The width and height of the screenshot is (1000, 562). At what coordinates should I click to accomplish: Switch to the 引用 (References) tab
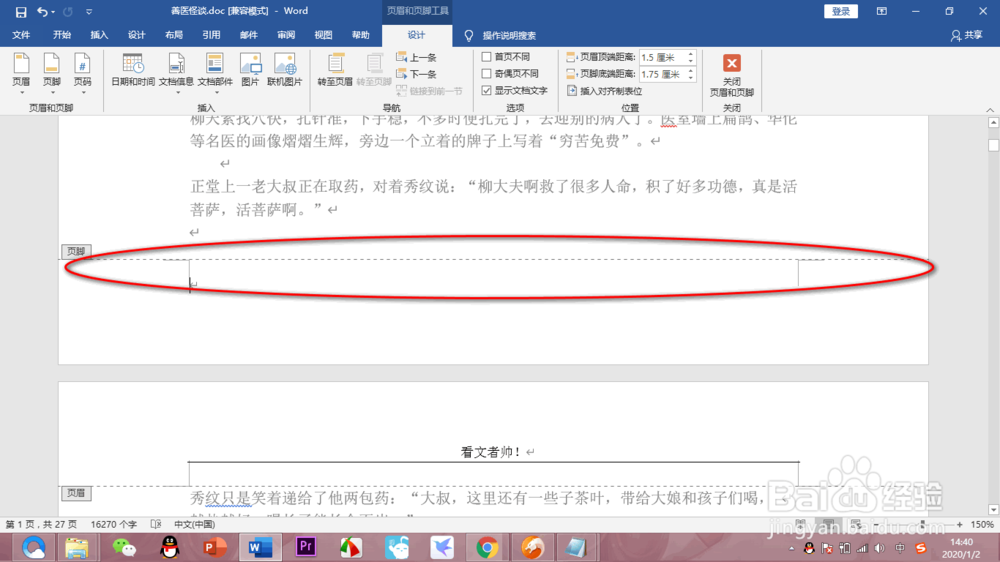coord(211,35)
